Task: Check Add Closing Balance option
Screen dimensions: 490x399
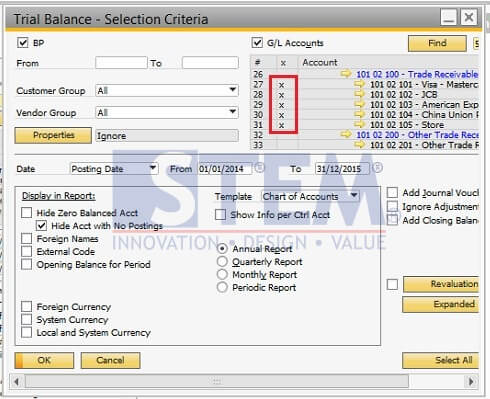Action: tap(392, 220)
